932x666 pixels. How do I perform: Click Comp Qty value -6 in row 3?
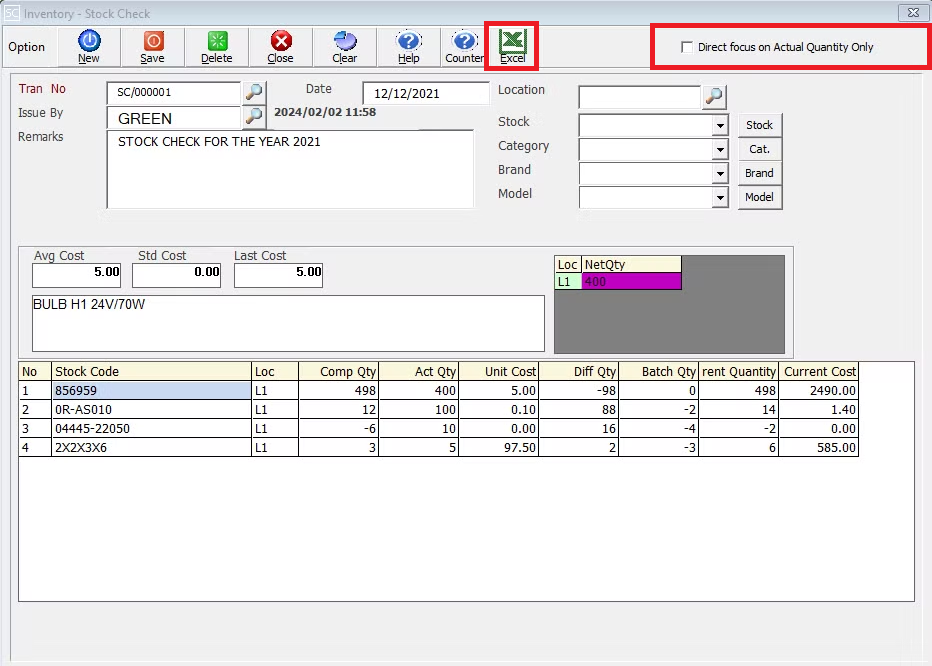pyautogui.click(x=338, y=429)
